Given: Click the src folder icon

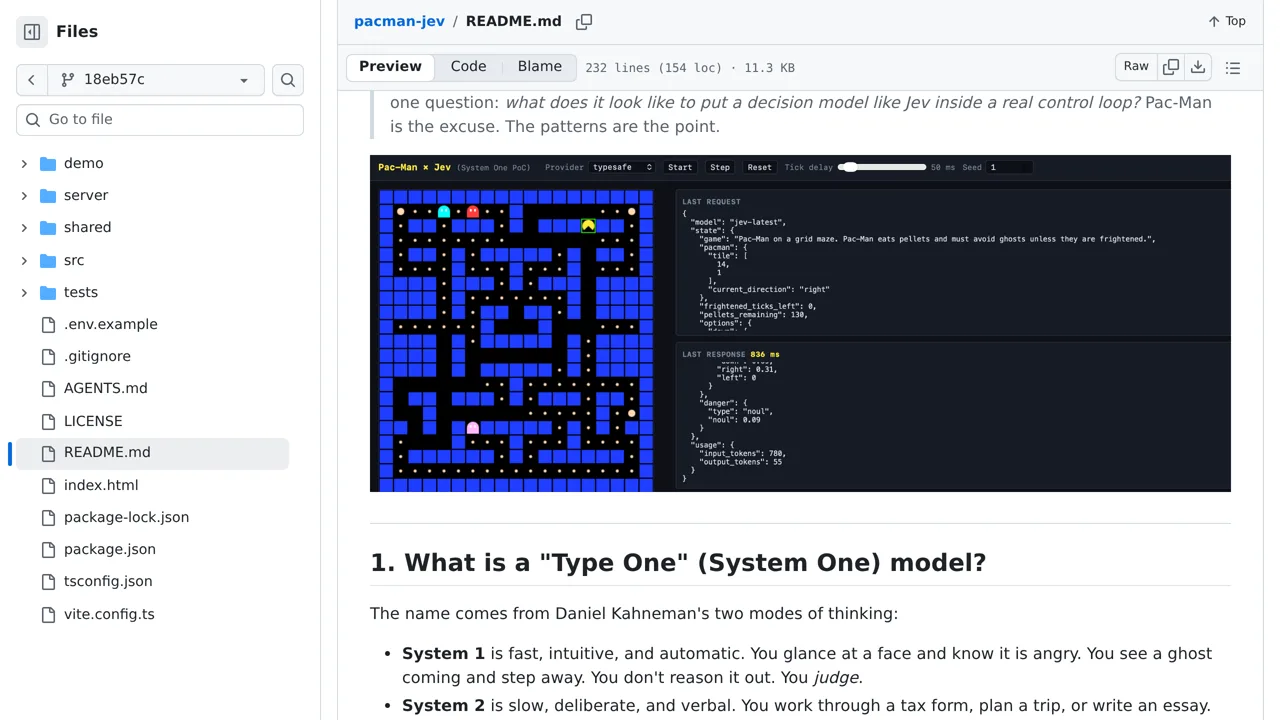Looking at the screenshot, I should click(48, 260).
